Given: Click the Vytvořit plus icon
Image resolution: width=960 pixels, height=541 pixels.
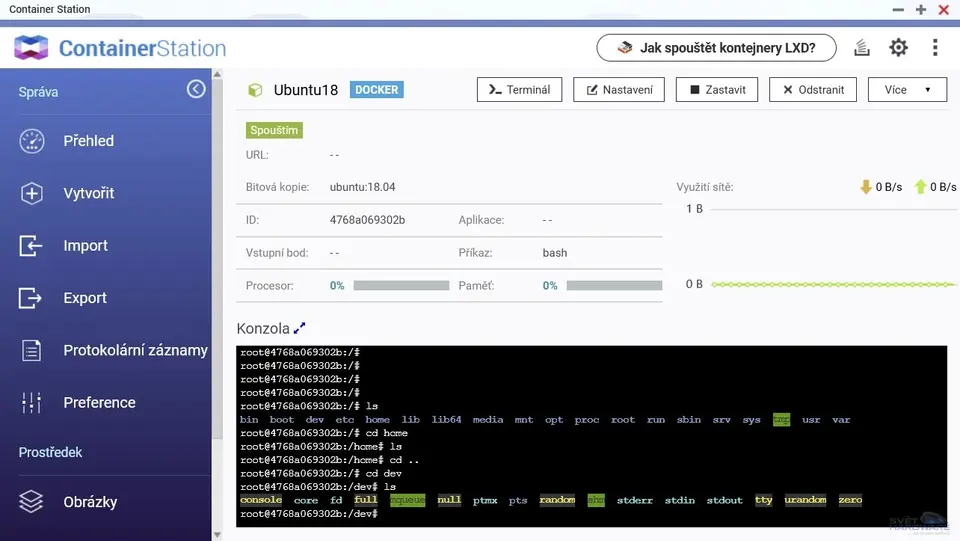Looking at the screenshot, I should tap(32, 193).
